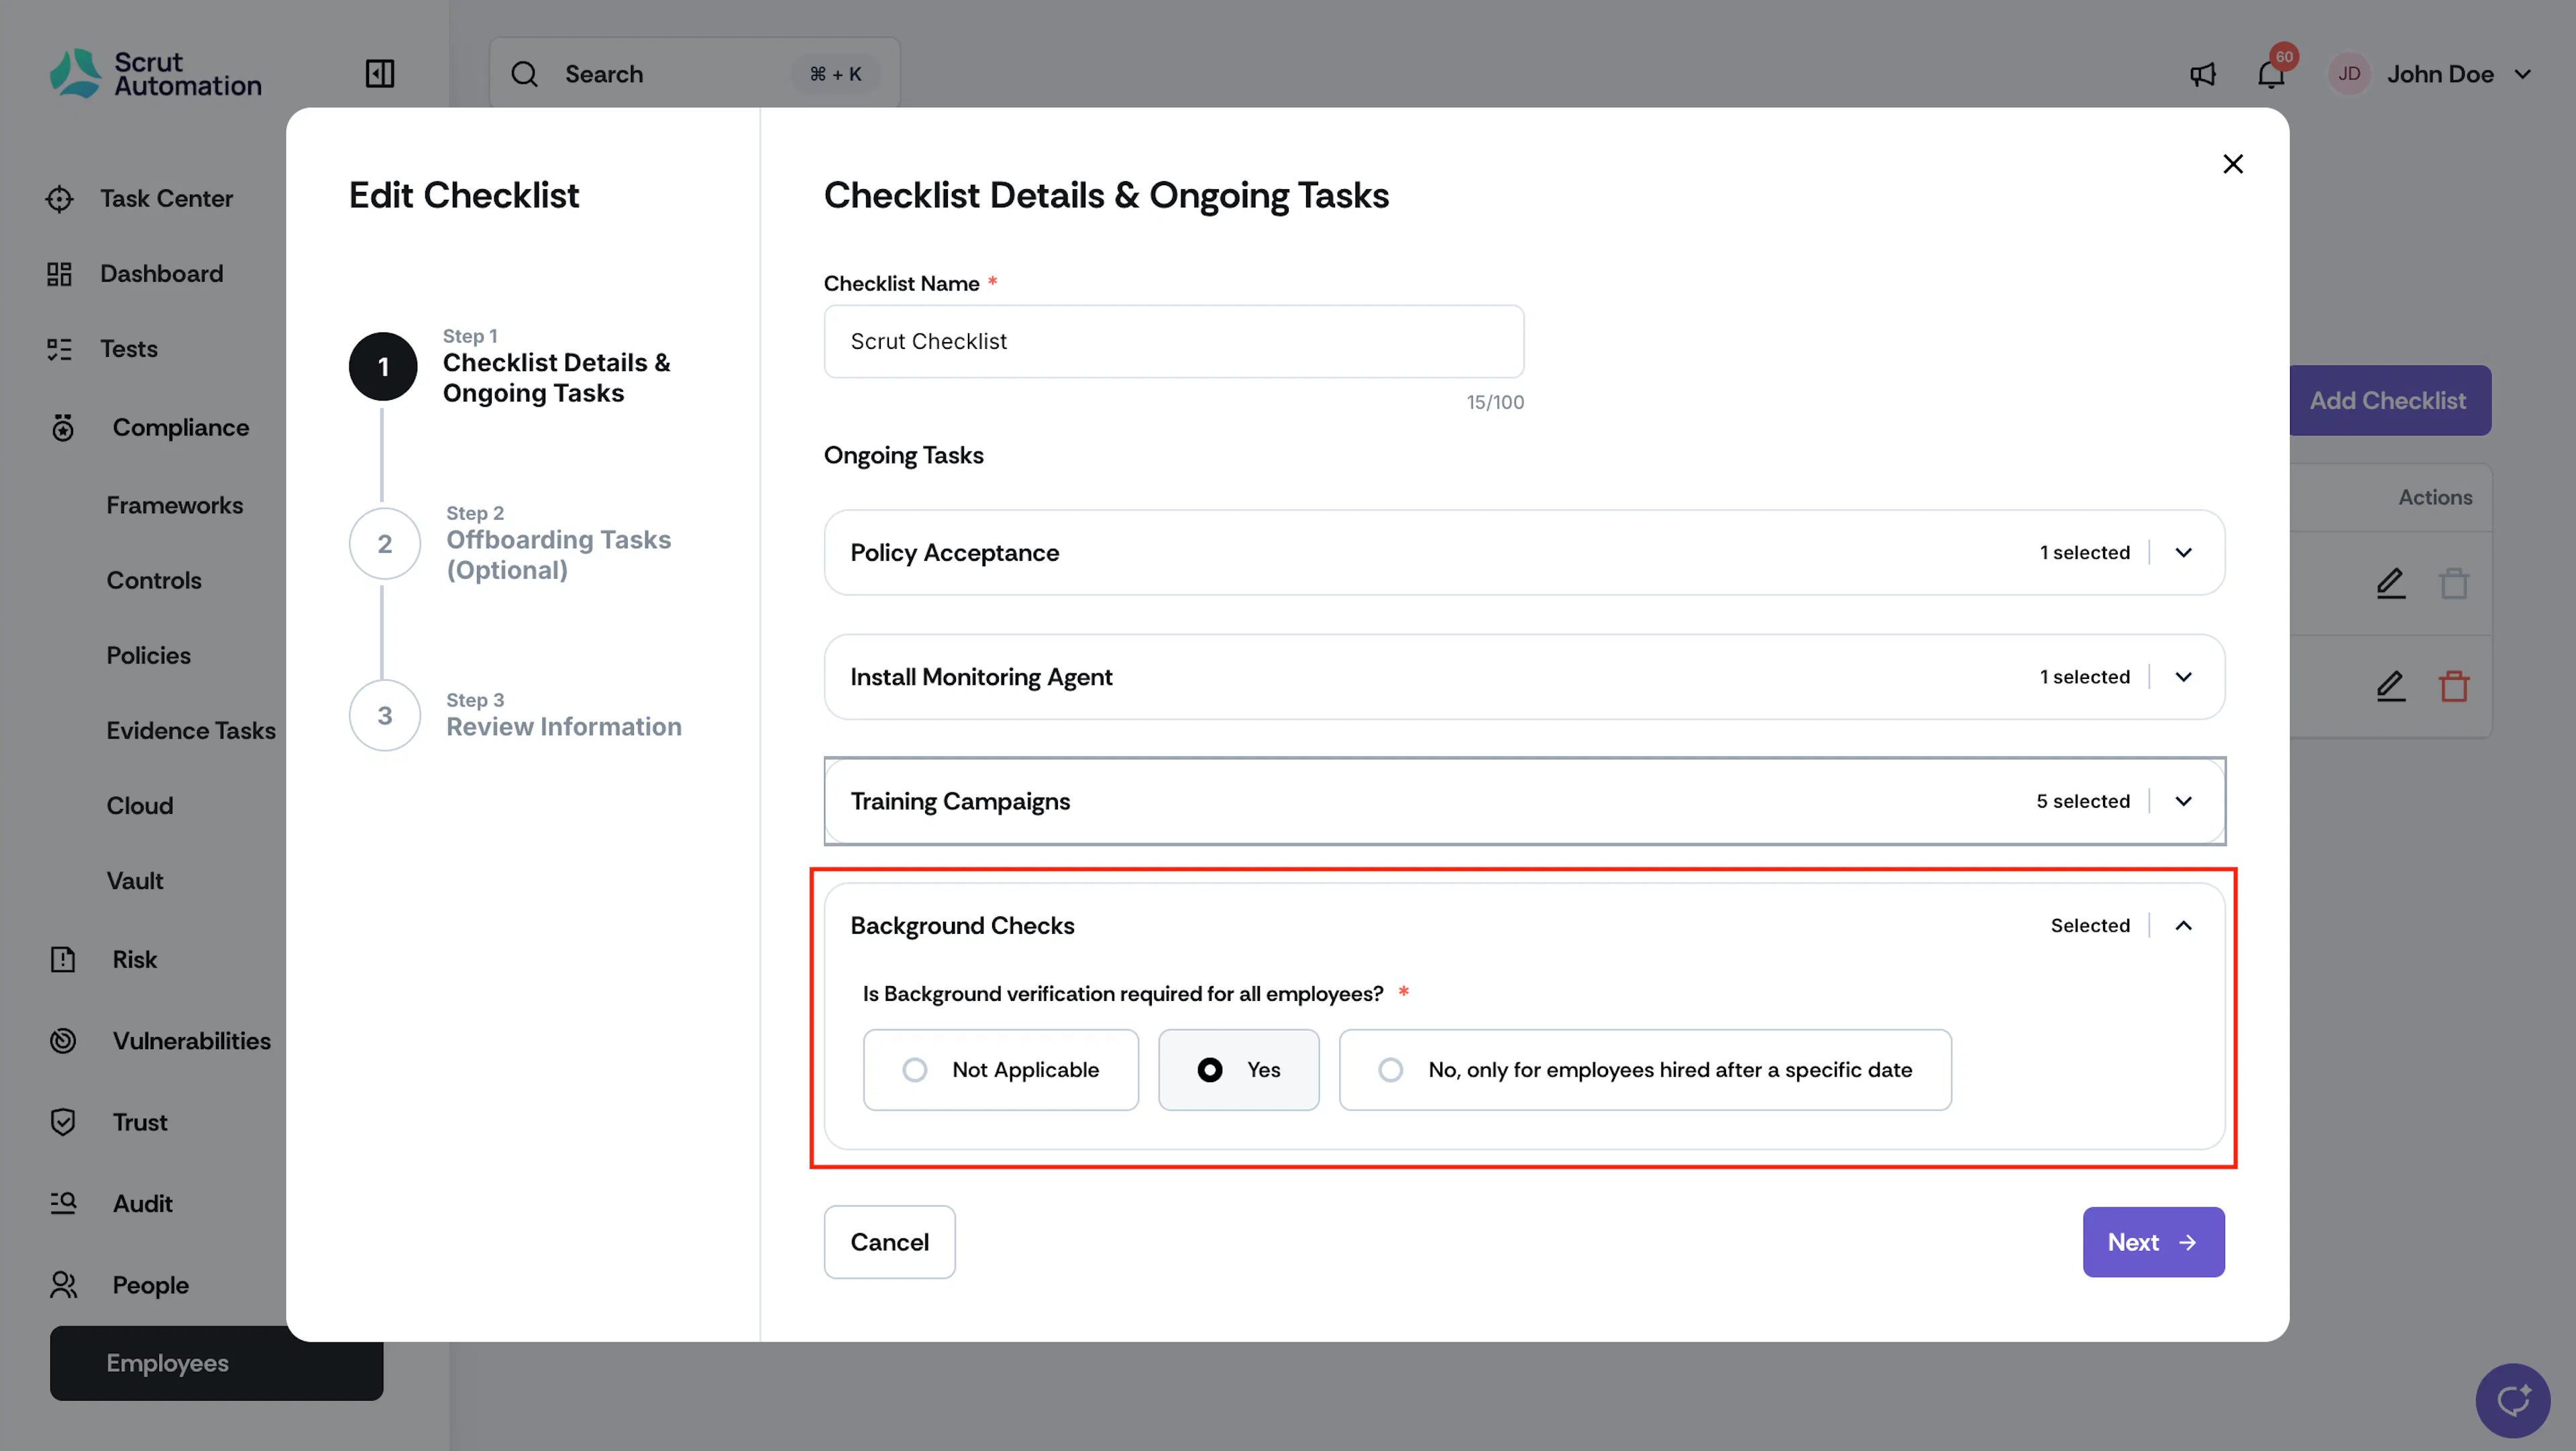Select the Not Applicable radio option

pyautogui.click(x=1001, y=1070)
